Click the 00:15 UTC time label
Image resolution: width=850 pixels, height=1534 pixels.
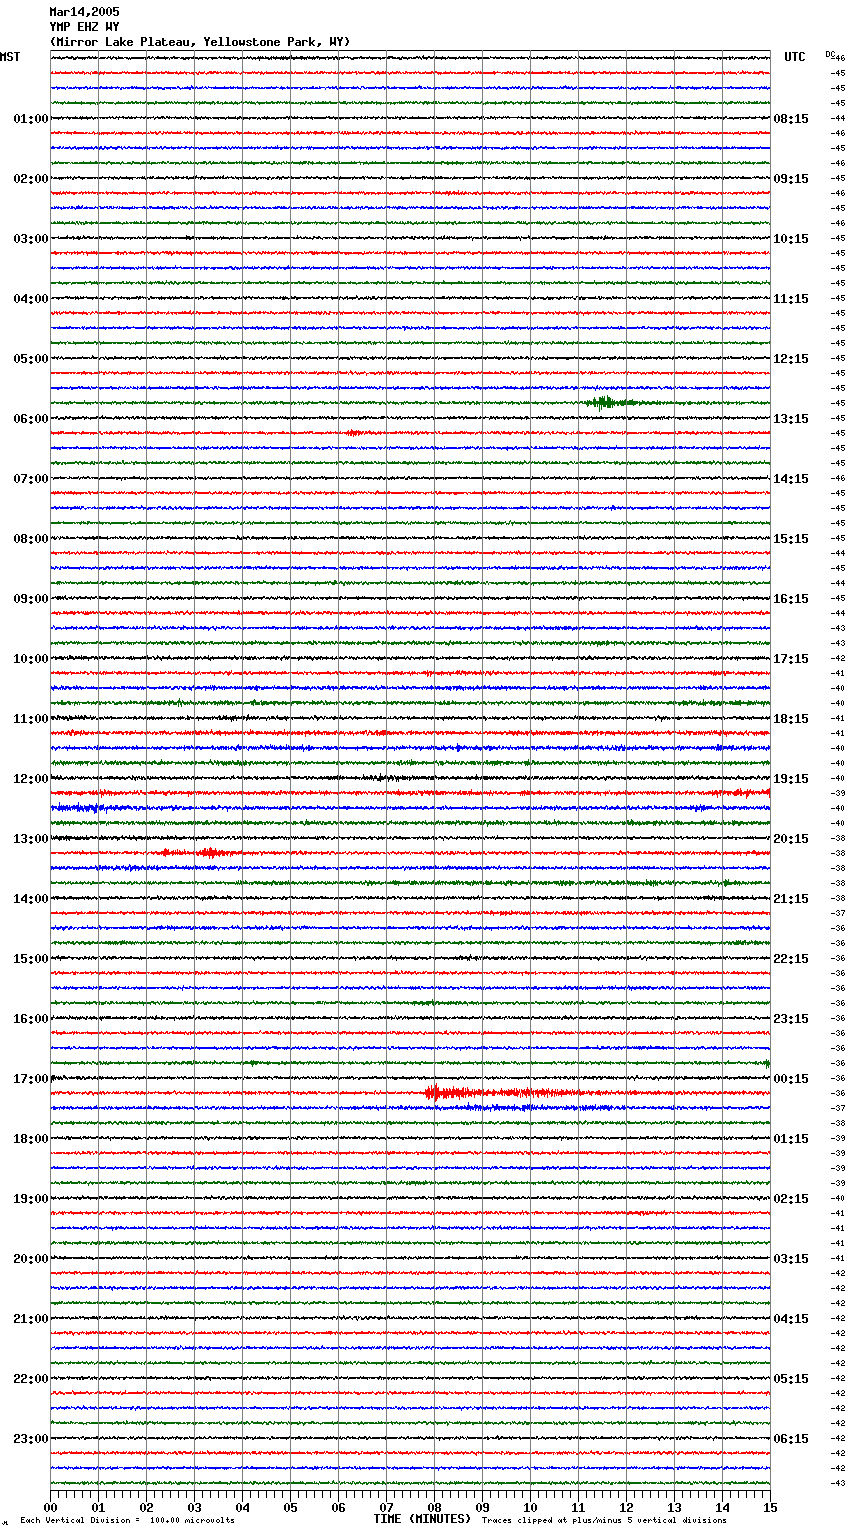coord(791,1079)
